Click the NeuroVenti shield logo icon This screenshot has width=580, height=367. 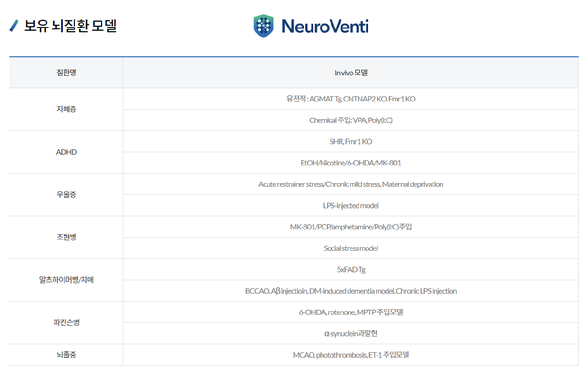click(x=263, y=26)
